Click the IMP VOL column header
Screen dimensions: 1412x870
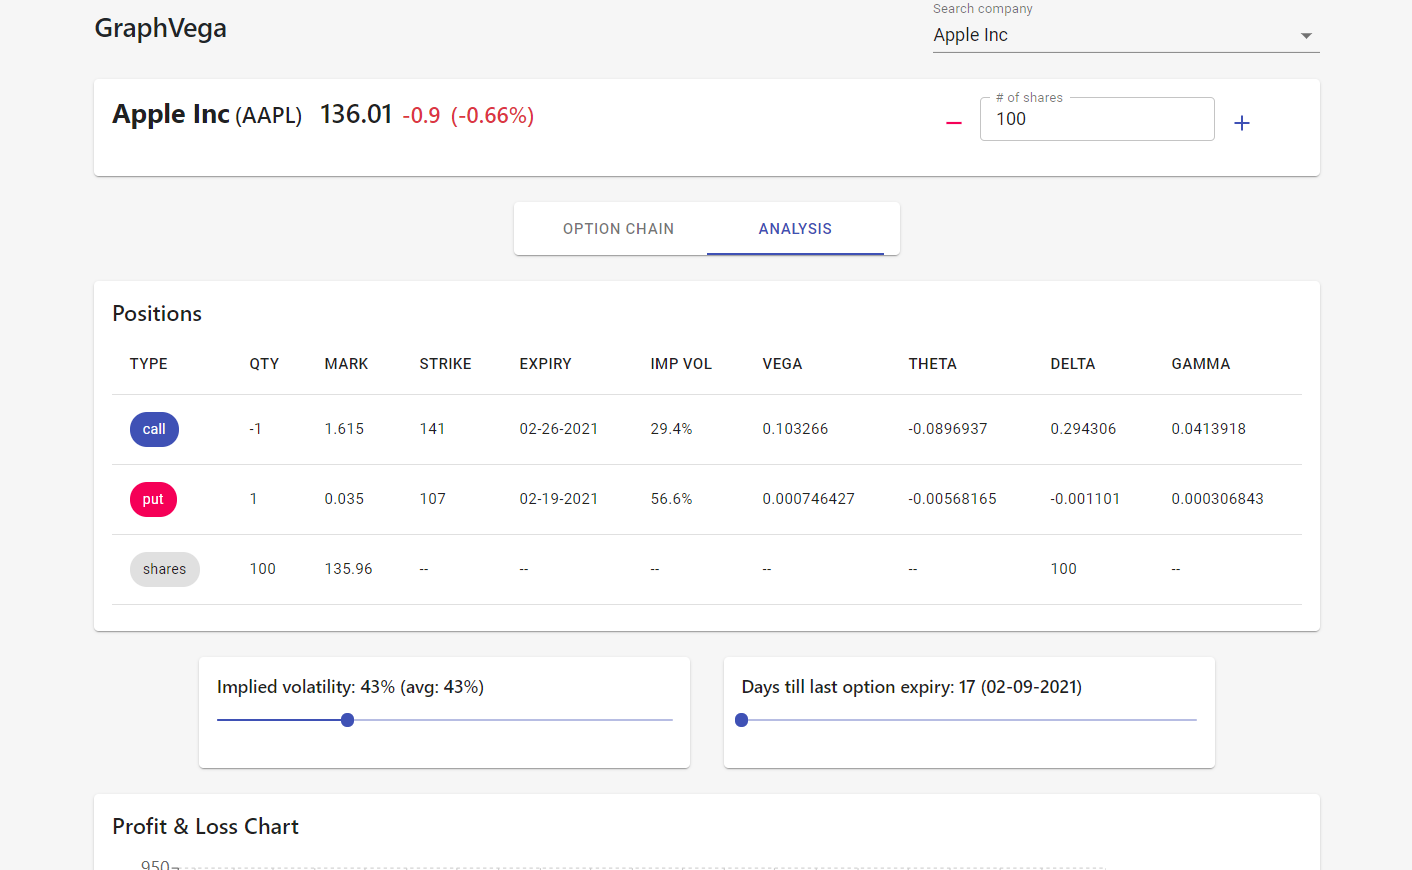click(681, 364)
